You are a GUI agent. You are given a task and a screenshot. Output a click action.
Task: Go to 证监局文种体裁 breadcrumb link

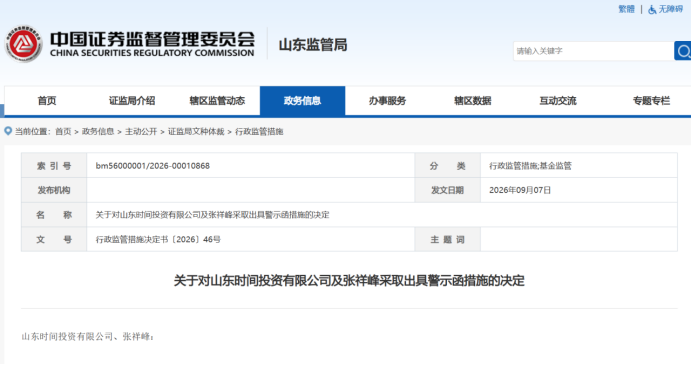point(196,132)
